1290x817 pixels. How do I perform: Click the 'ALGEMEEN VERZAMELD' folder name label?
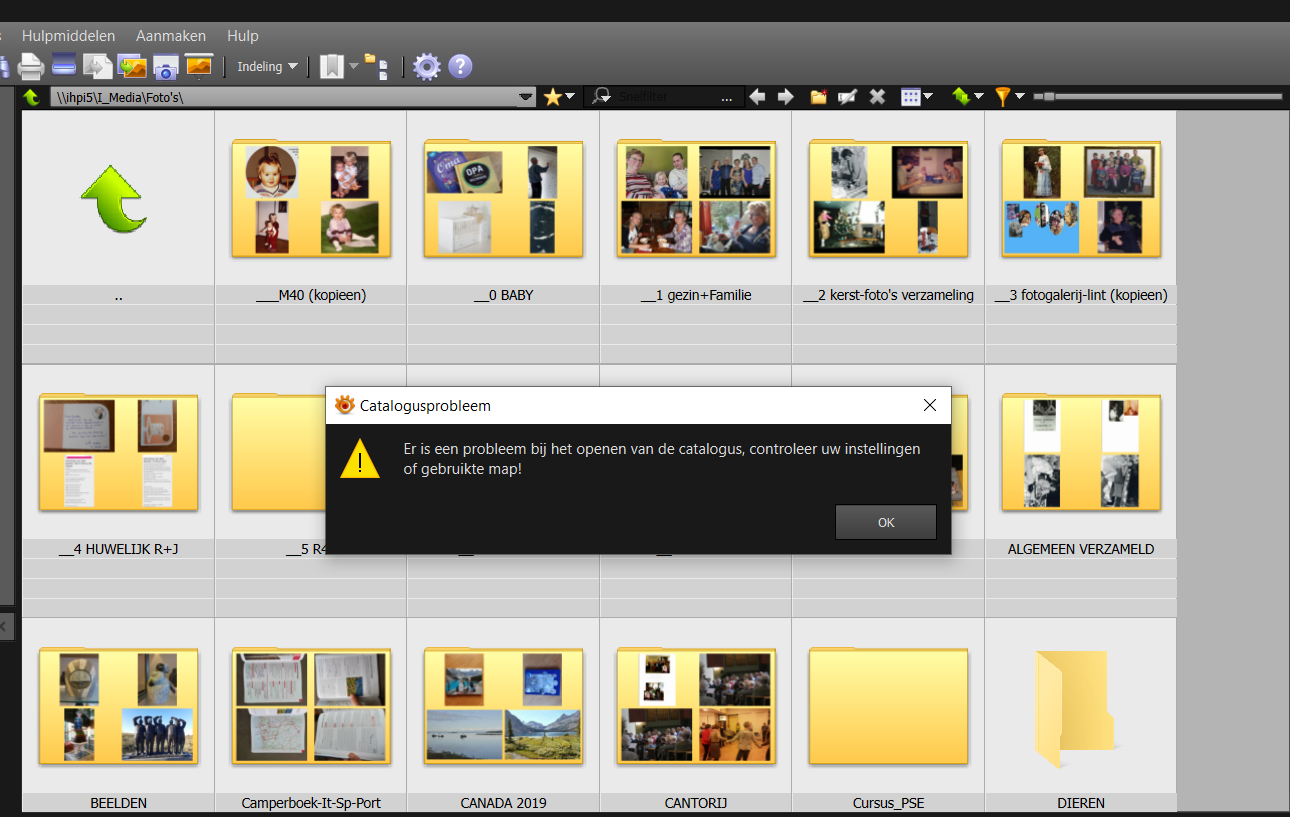(1081, 549)
